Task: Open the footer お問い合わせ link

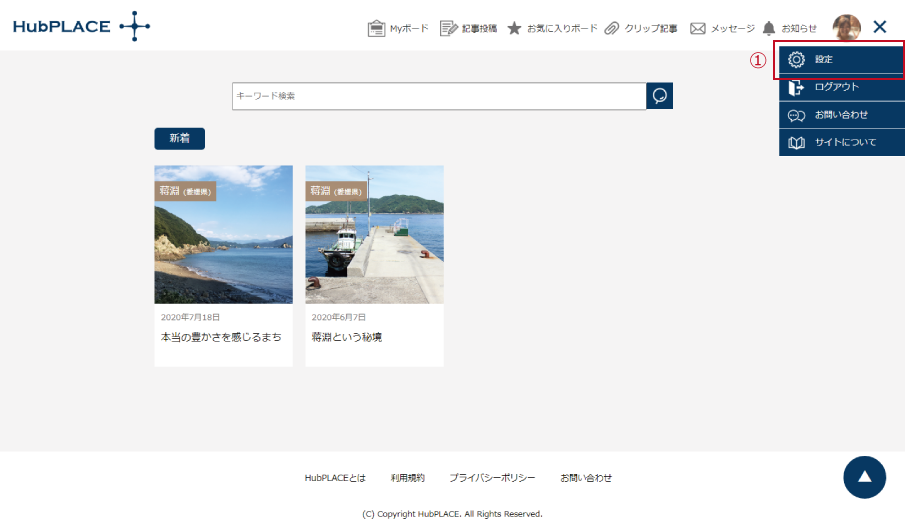Action: 586,478
